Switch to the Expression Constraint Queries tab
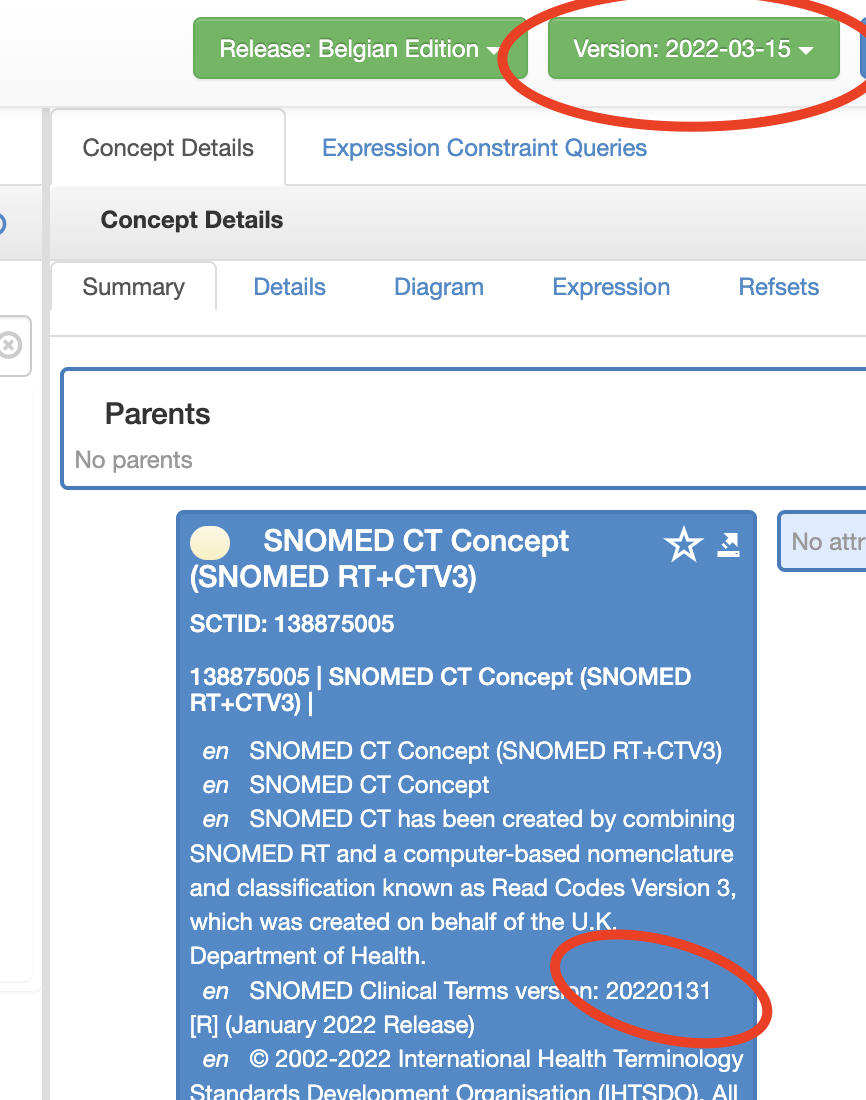The height and width of the screenshot is (1100, 866). click(x=484, y=148)
